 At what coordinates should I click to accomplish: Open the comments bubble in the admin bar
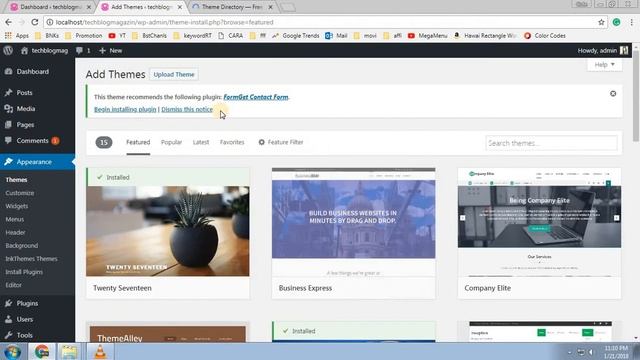click(83, 51)
